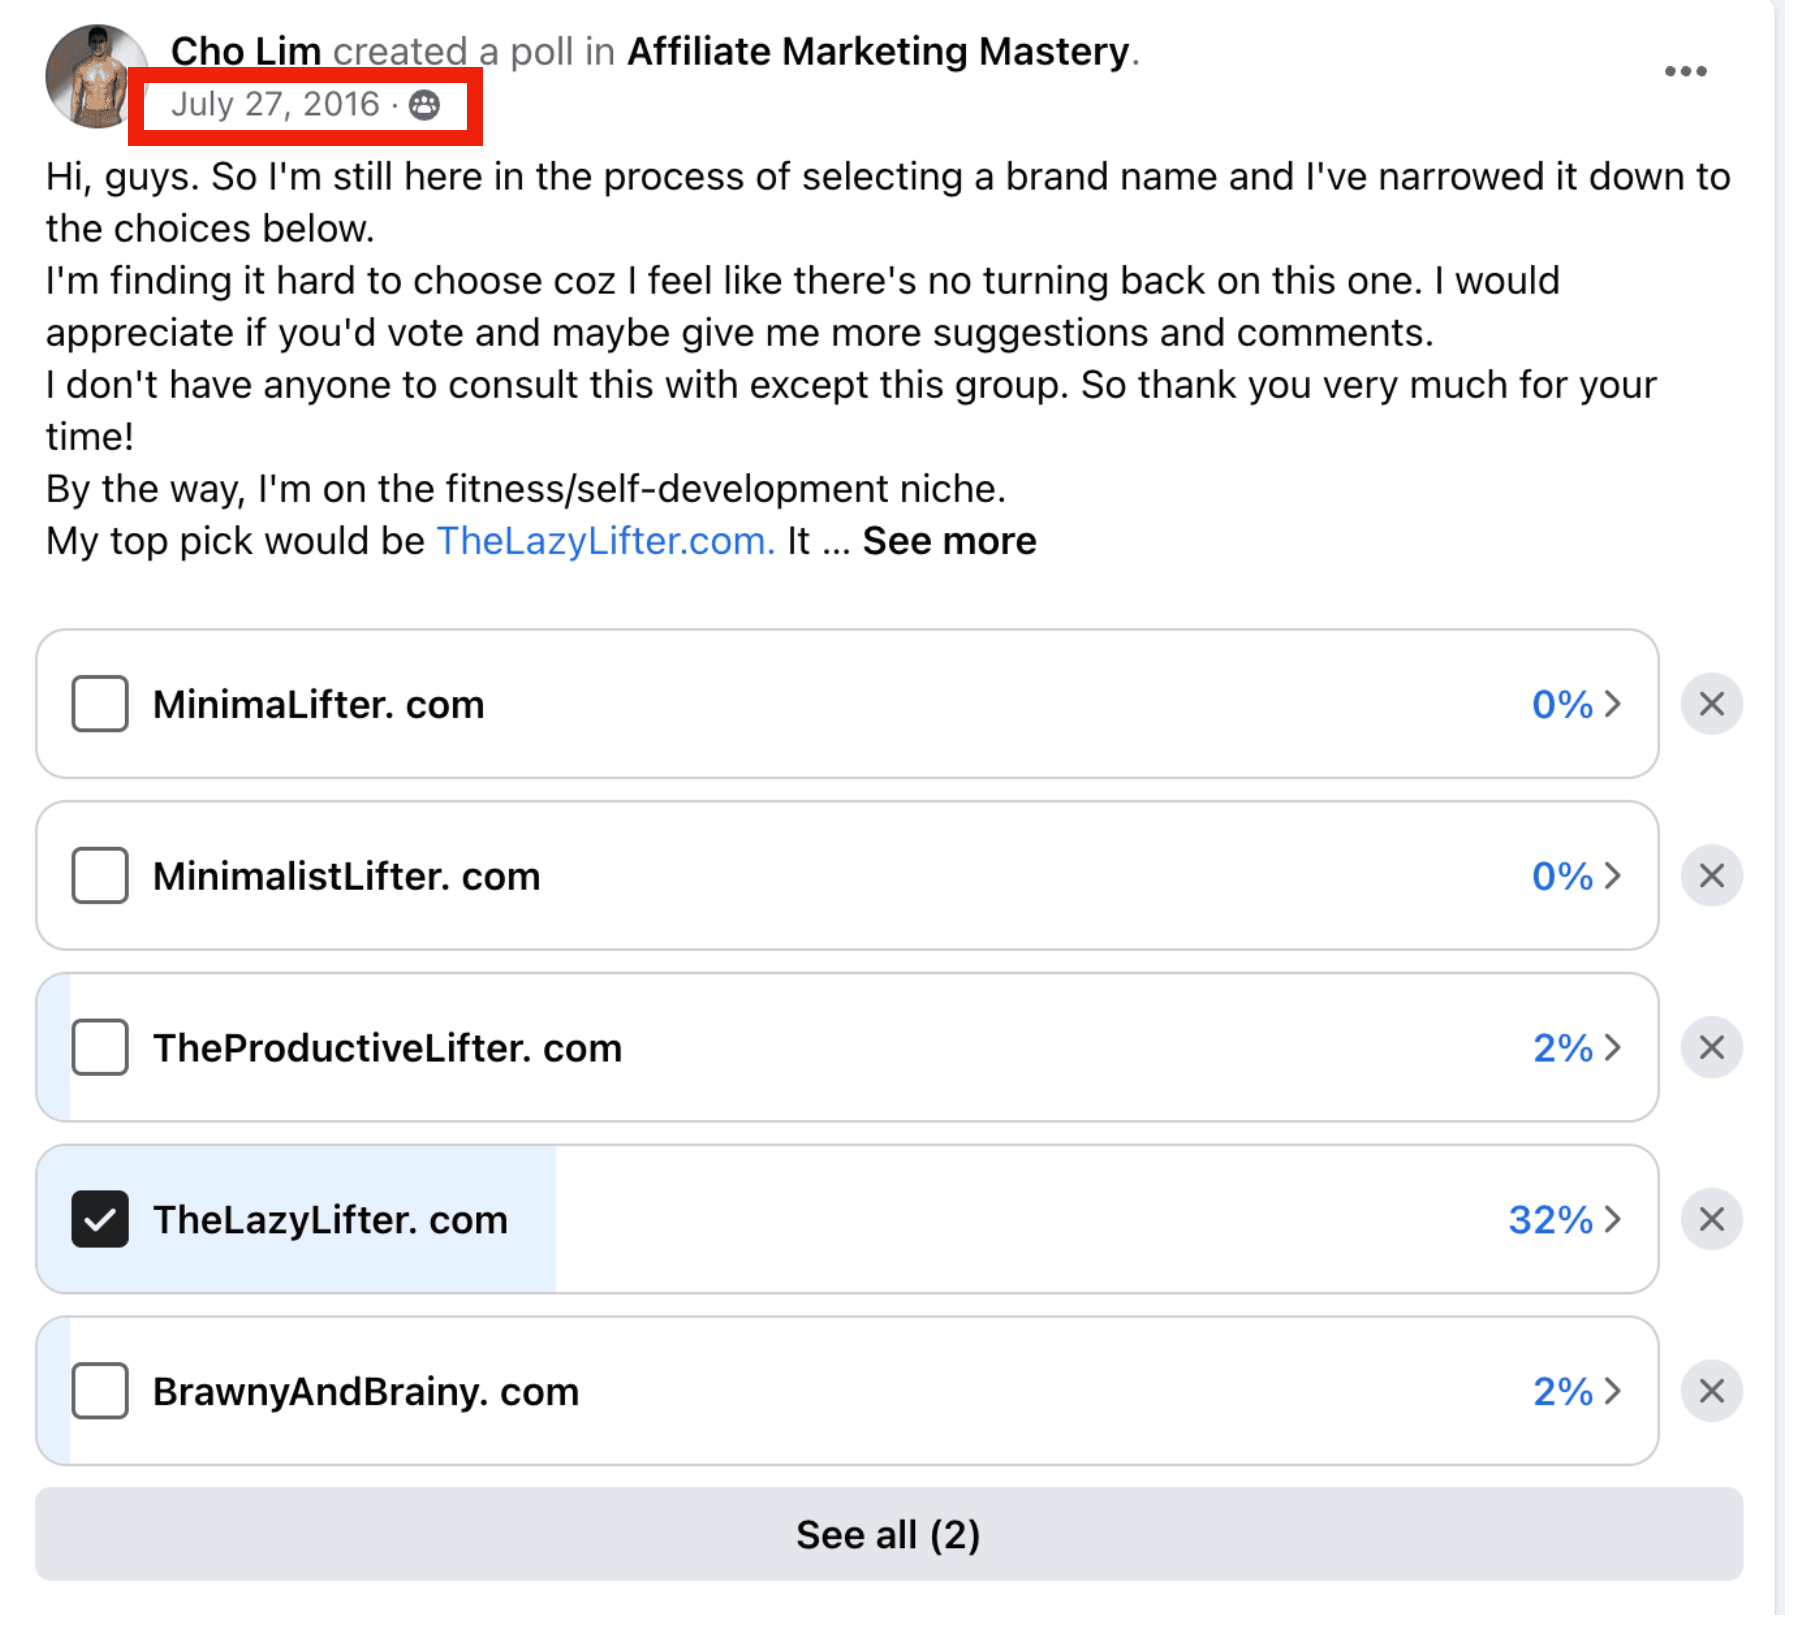Check the MinimaLifter. com checkbox

tap(100, 704)
